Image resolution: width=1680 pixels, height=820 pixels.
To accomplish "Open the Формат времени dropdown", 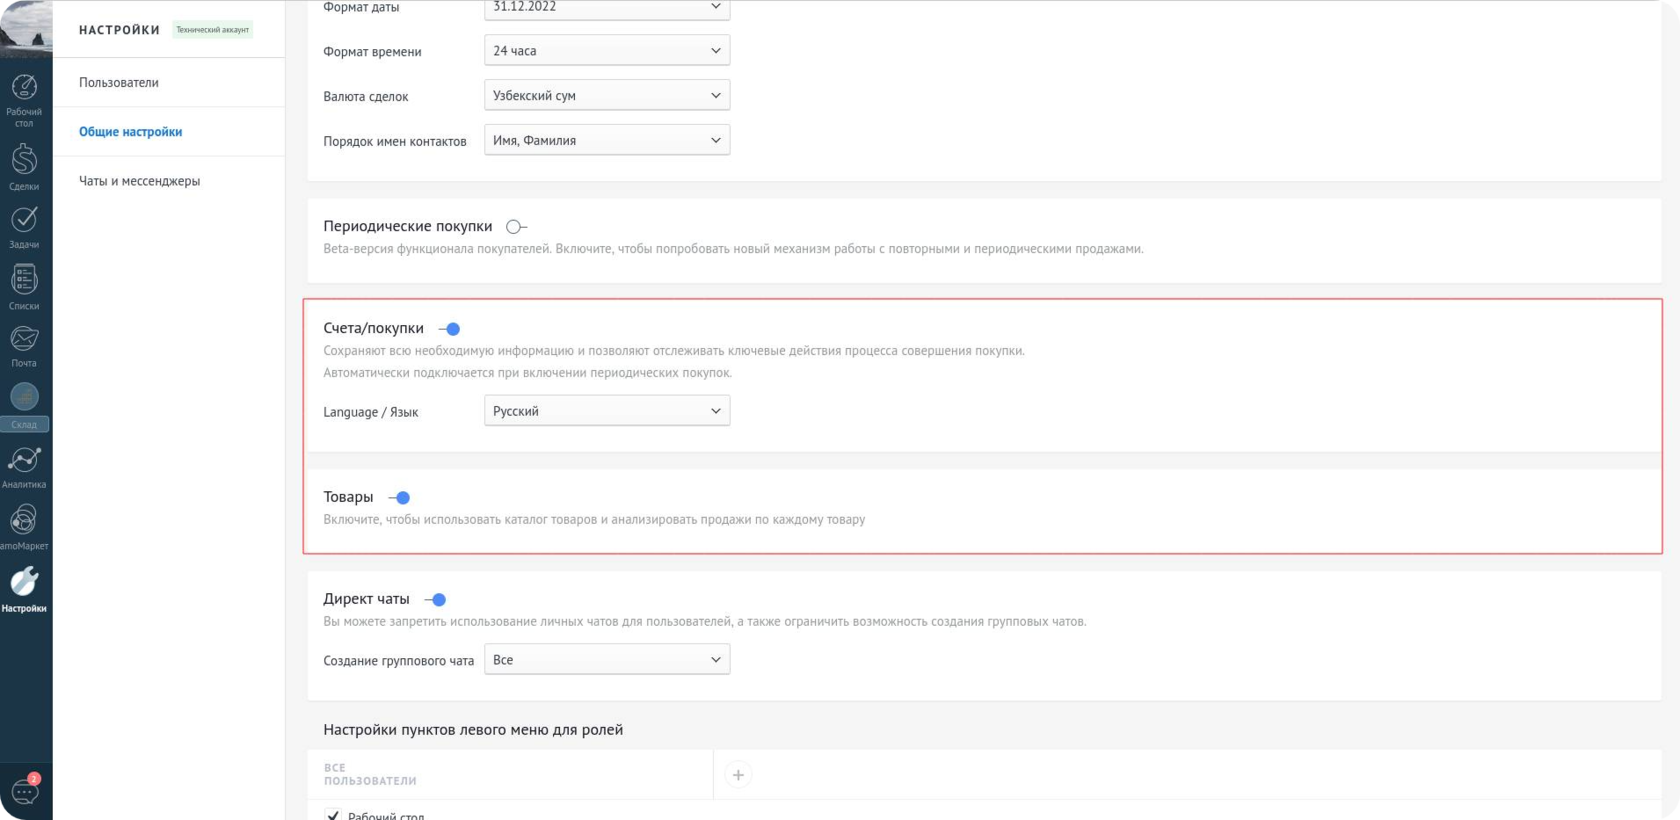I will [x=606, y=51].
